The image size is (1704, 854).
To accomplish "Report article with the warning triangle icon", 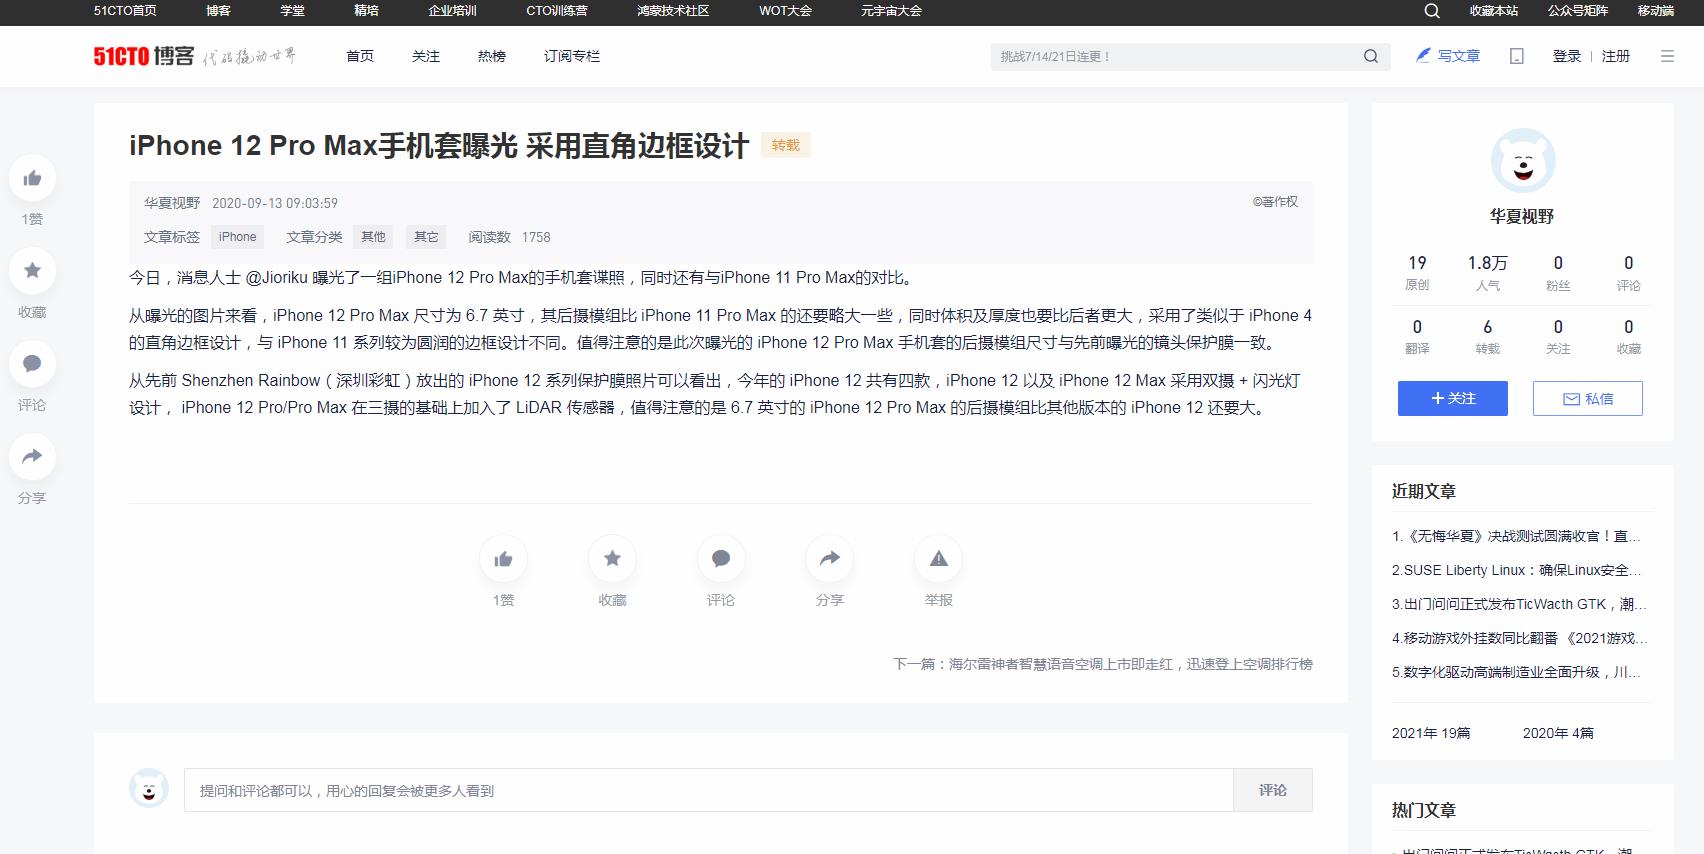I will click(939, 559).
